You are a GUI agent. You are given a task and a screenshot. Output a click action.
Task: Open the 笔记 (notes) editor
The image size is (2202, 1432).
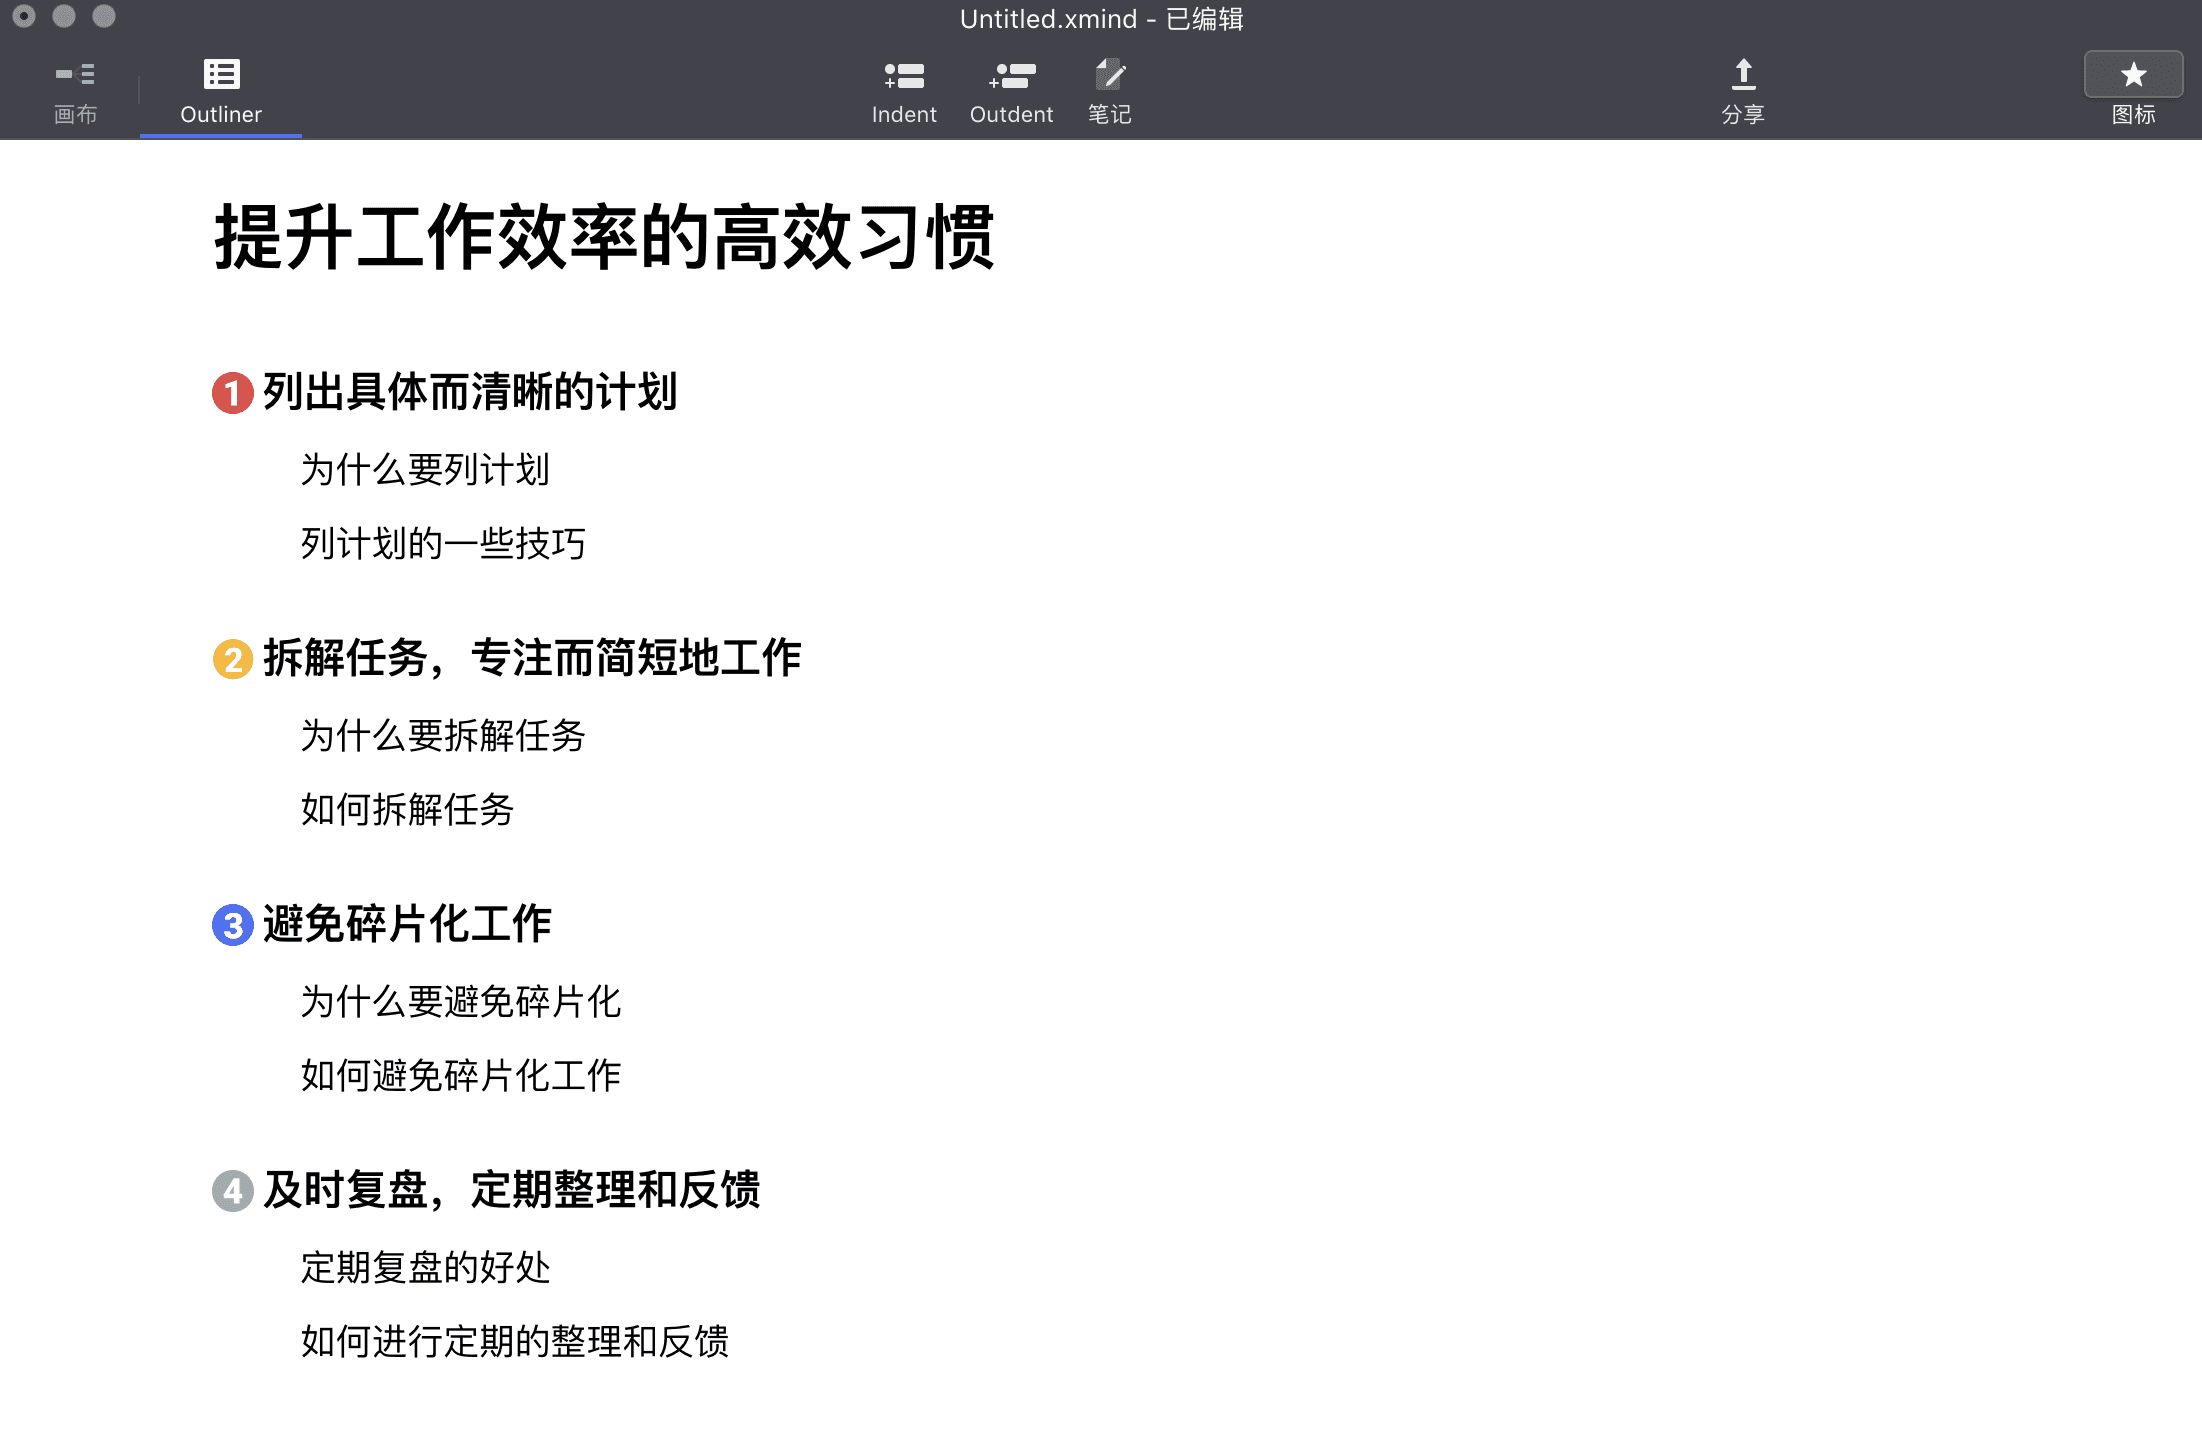click(1109, 90)
